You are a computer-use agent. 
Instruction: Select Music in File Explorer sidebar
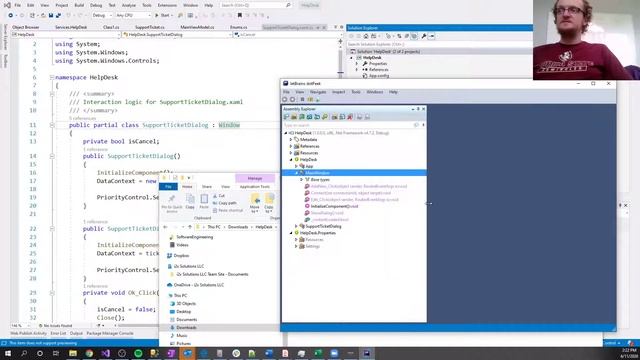(x=182, y=336)
